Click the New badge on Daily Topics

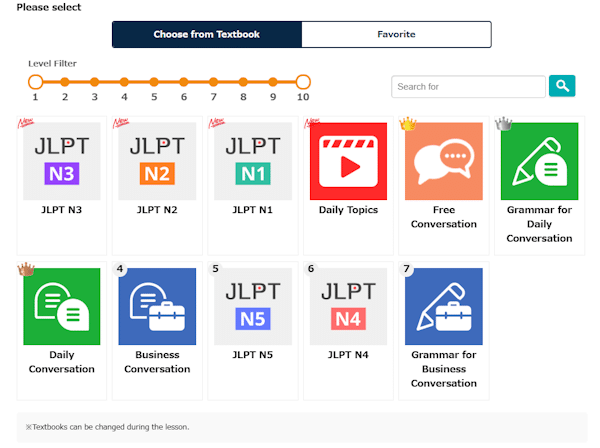312,123
